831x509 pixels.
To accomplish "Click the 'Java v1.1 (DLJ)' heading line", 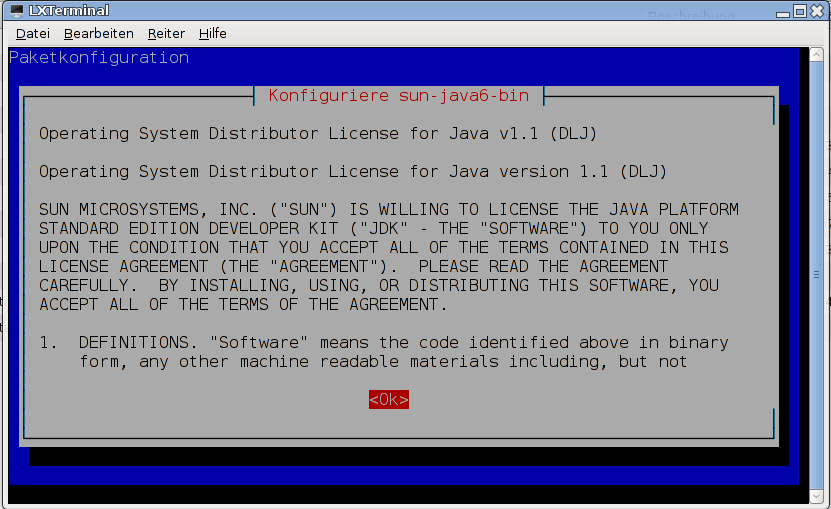I will point(318,134).
